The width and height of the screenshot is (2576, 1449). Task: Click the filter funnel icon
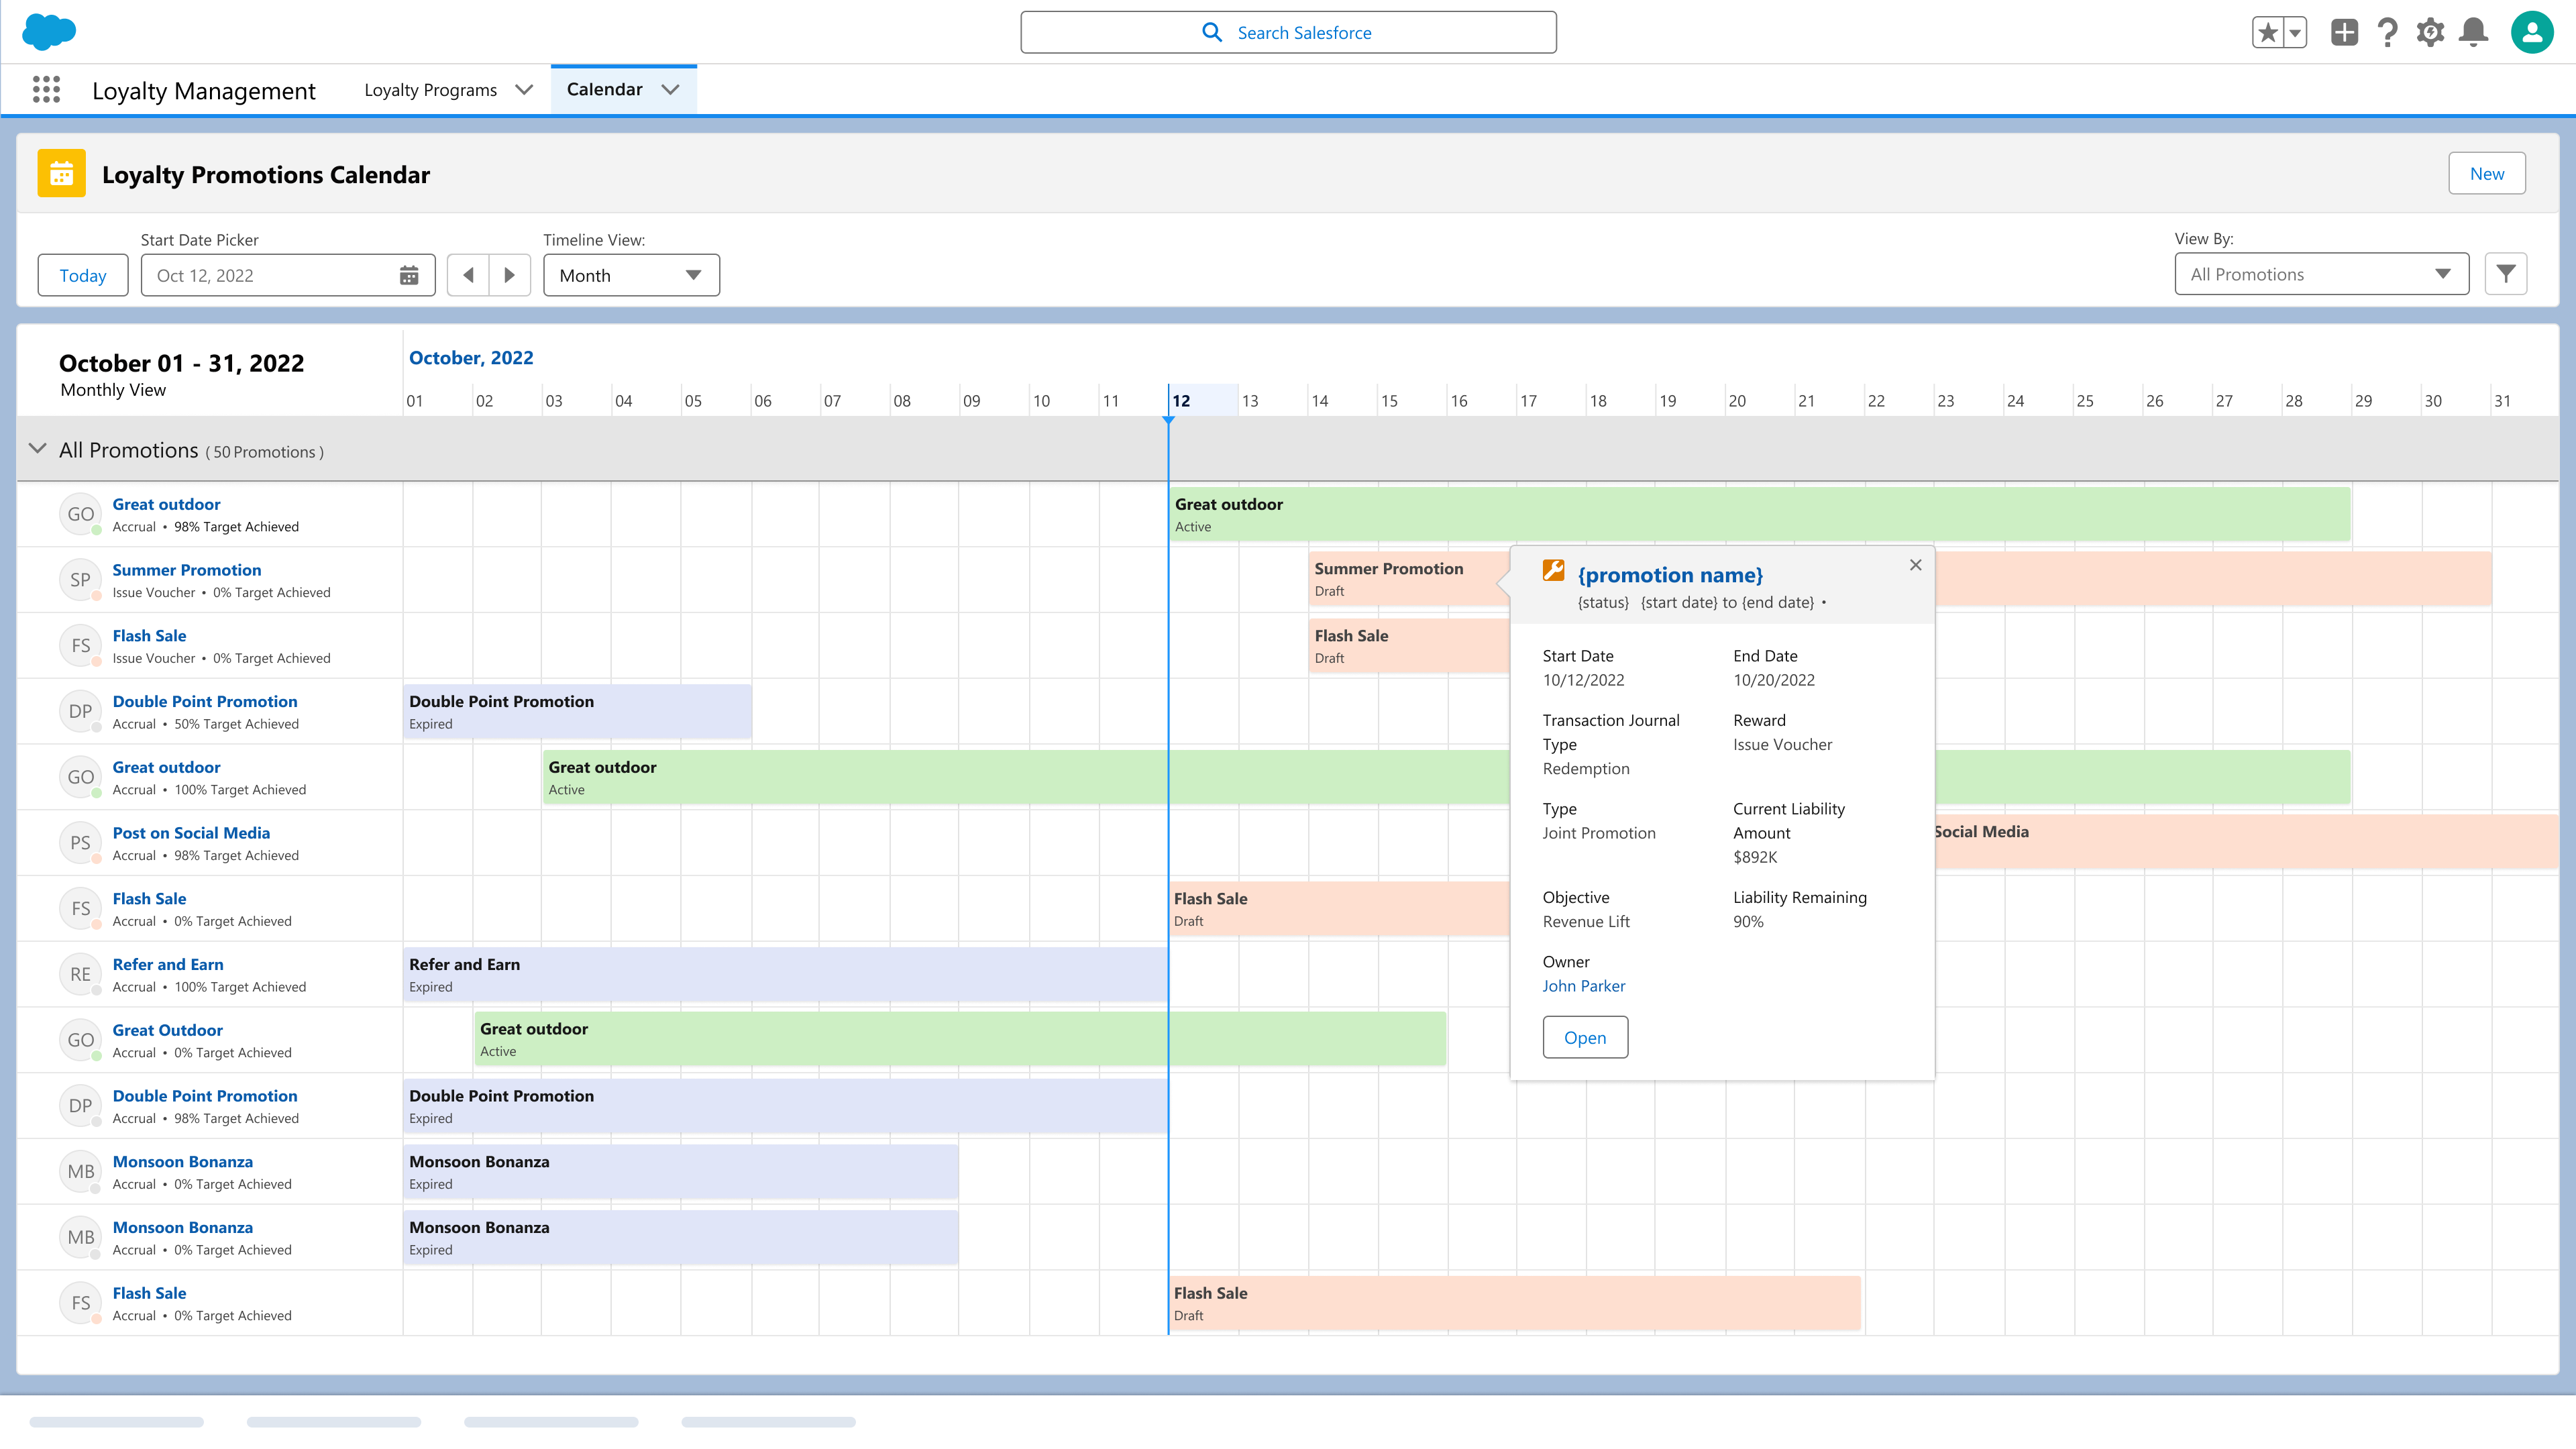2505,274
